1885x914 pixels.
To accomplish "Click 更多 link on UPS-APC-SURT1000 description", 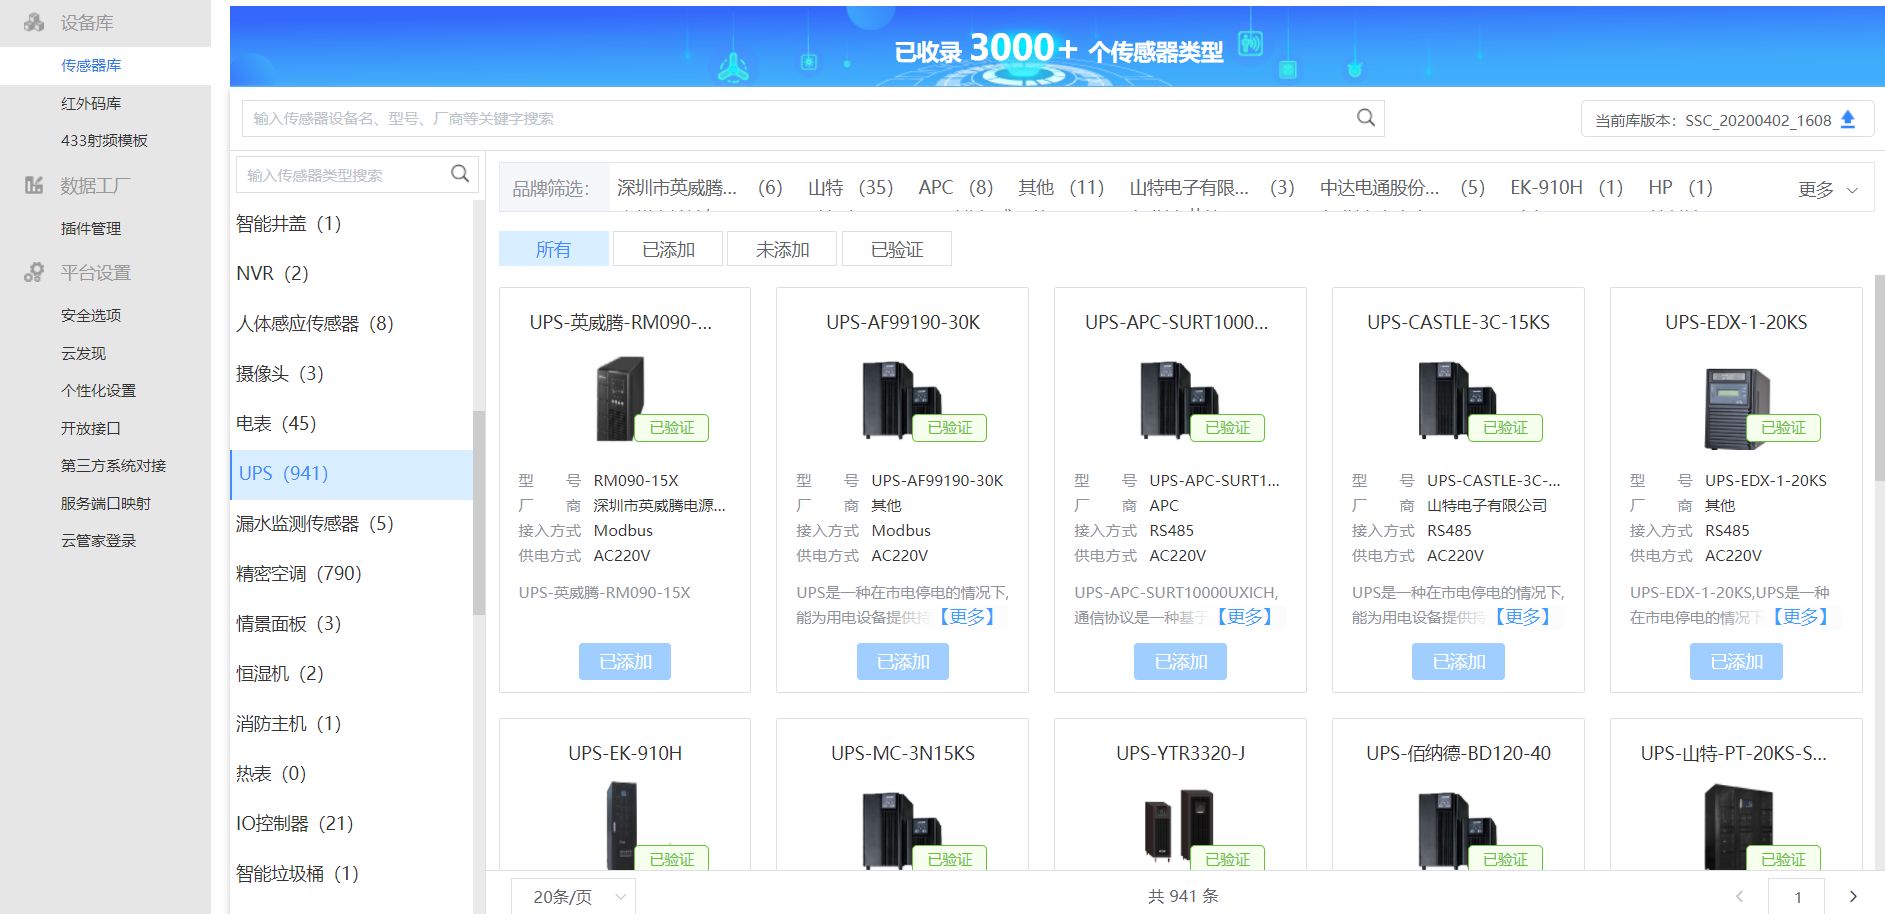I will [x=1244, y=617].
